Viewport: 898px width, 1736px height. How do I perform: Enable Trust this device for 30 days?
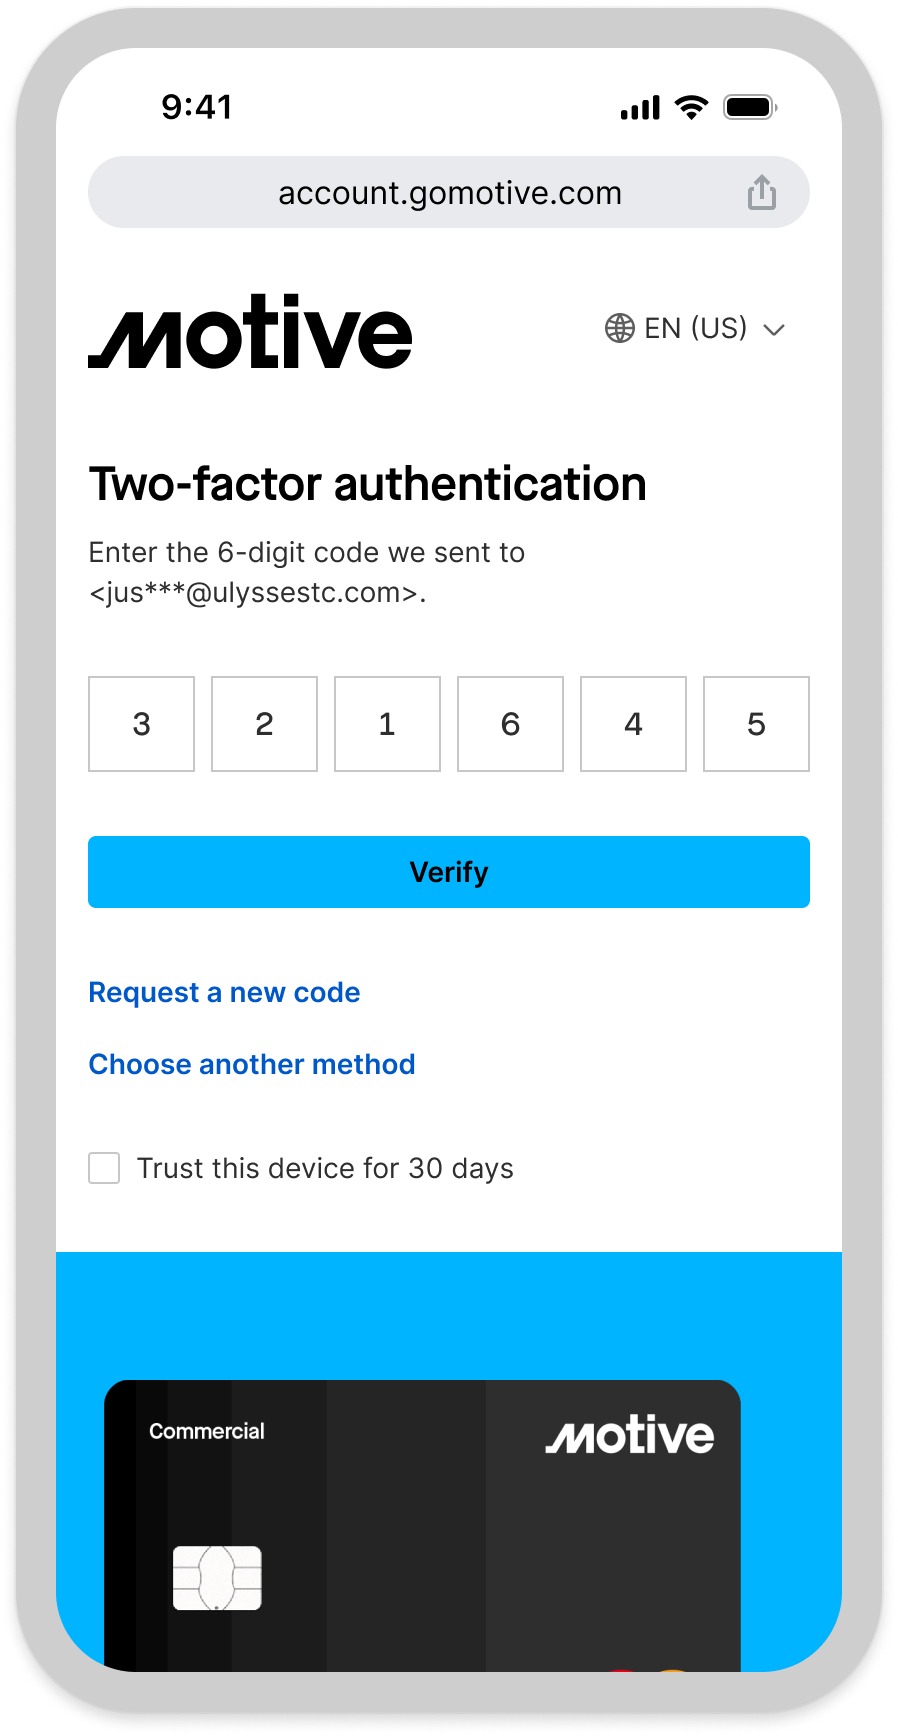coord(104,1168)
